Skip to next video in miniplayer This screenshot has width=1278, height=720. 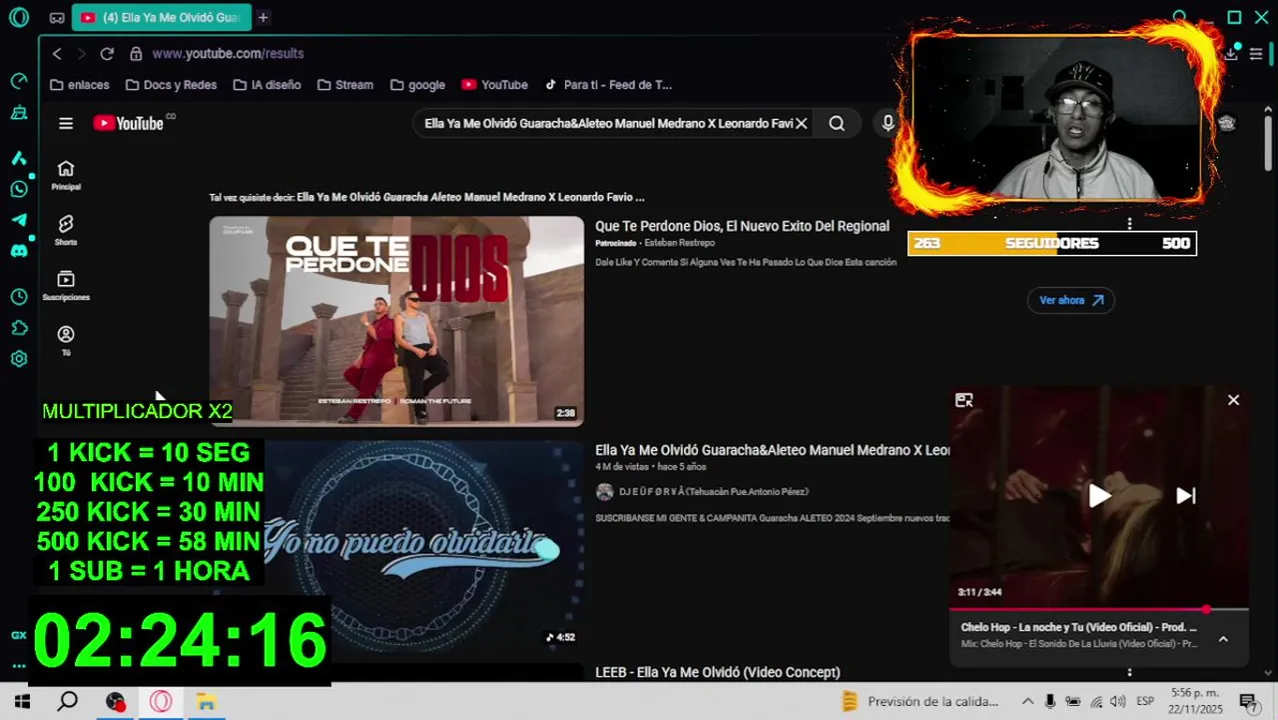1185,496
